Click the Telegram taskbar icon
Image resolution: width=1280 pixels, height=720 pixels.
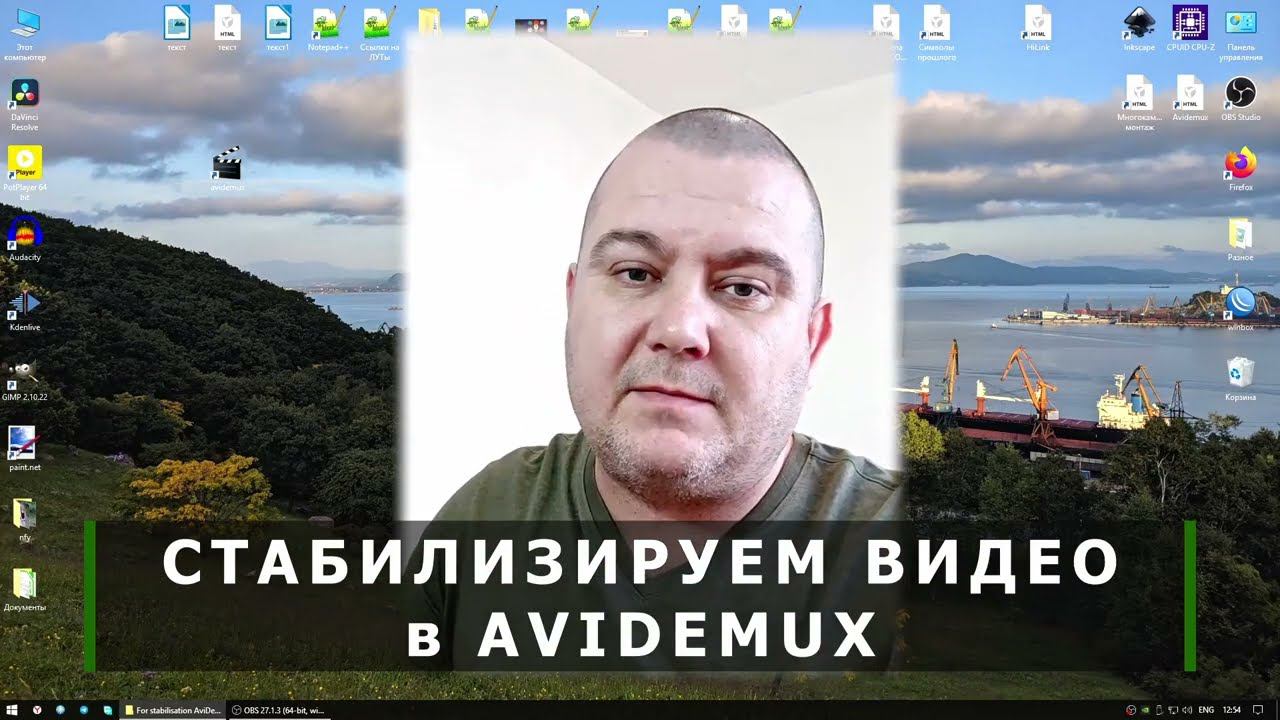83,710
